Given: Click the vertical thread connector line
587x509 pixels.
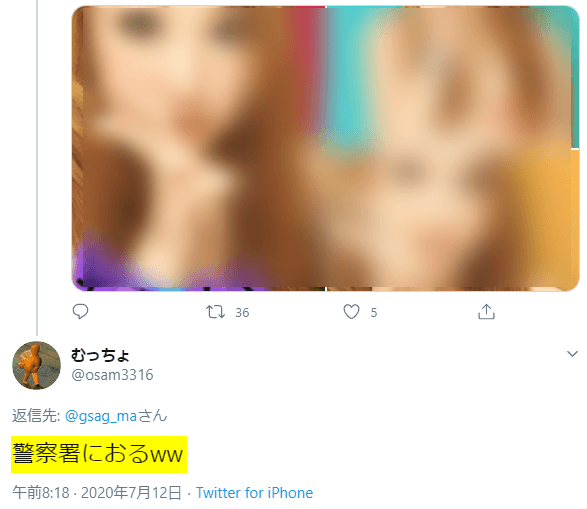Looking at the screenshot, I should tap(37, 168).
